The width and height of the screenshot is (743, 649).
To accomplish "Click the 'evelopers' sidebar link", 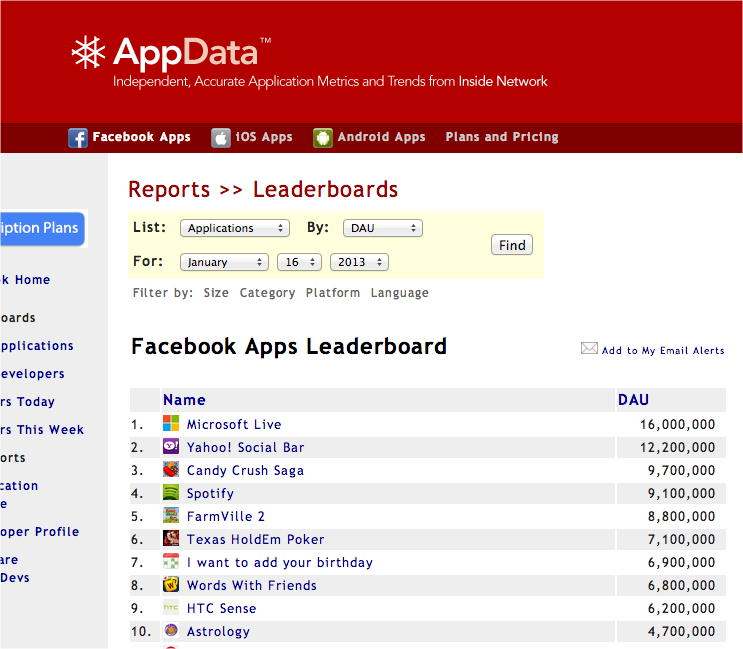I will [33, 374].
